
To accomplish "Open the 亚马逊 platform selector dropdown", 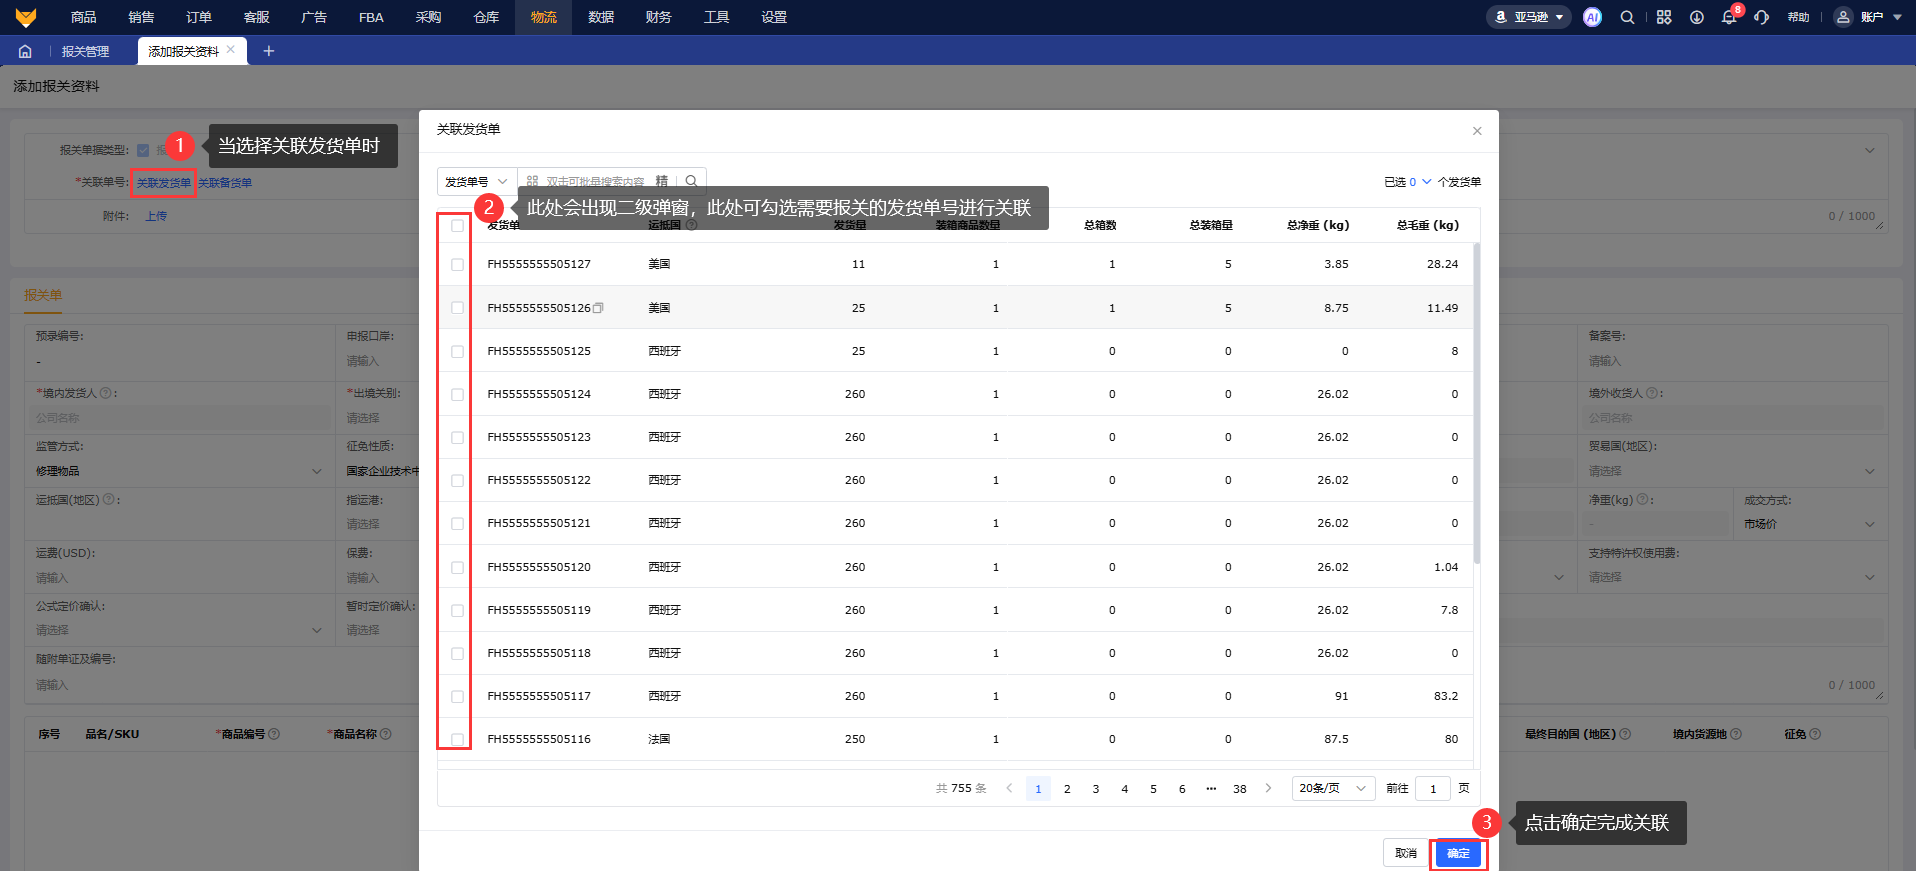I will coord(1530,17).
